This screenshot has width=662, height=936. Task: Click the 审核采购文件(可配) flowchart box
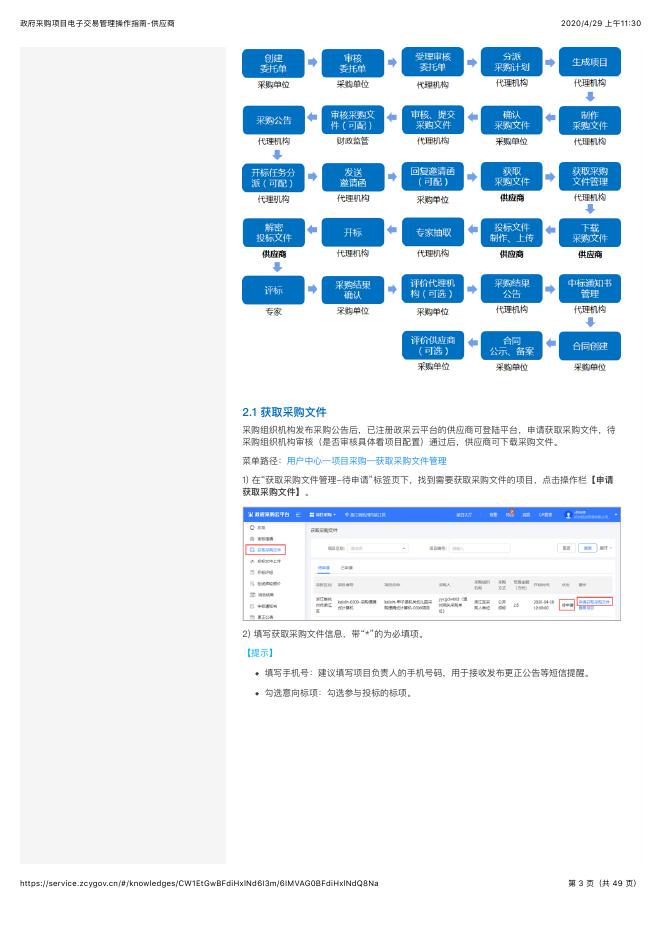tap(352, 120)
